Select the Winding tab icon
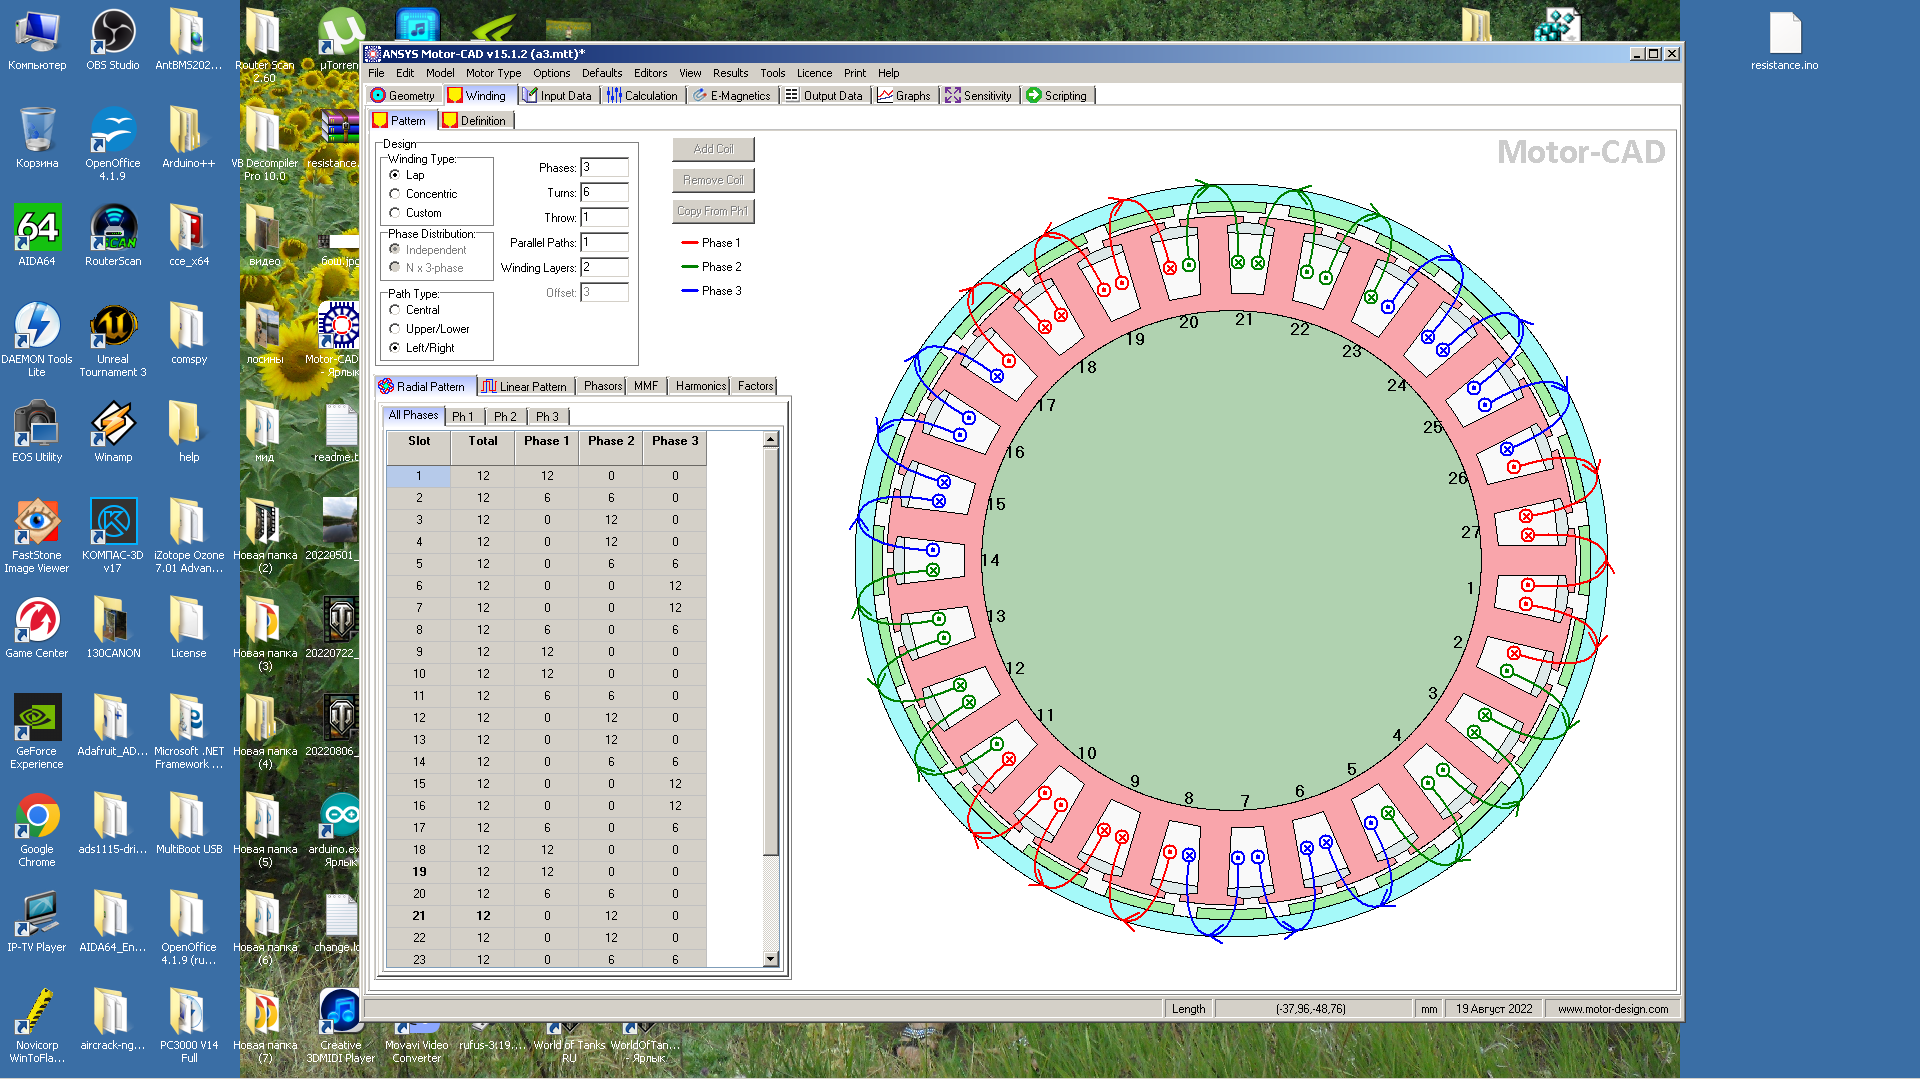1920x1080 pixels. (x=455, y=96)
